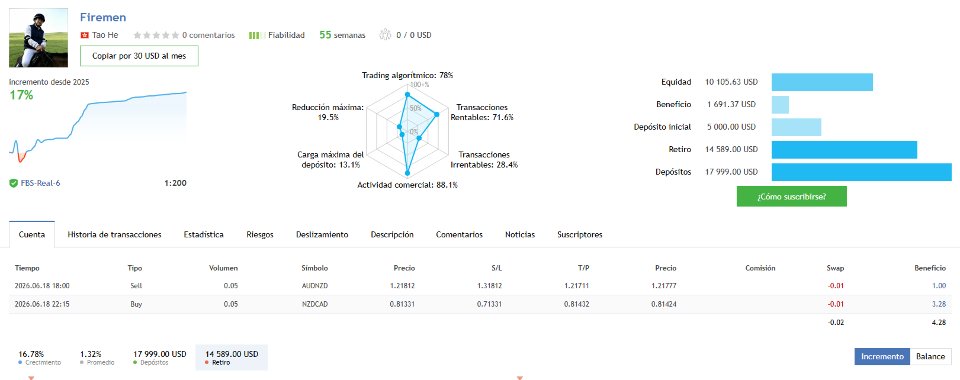Image resolution: width=960 pixels, height=380 pixels.
Task: Switch to the Riesgos tab
Action: tap(260, 234)
